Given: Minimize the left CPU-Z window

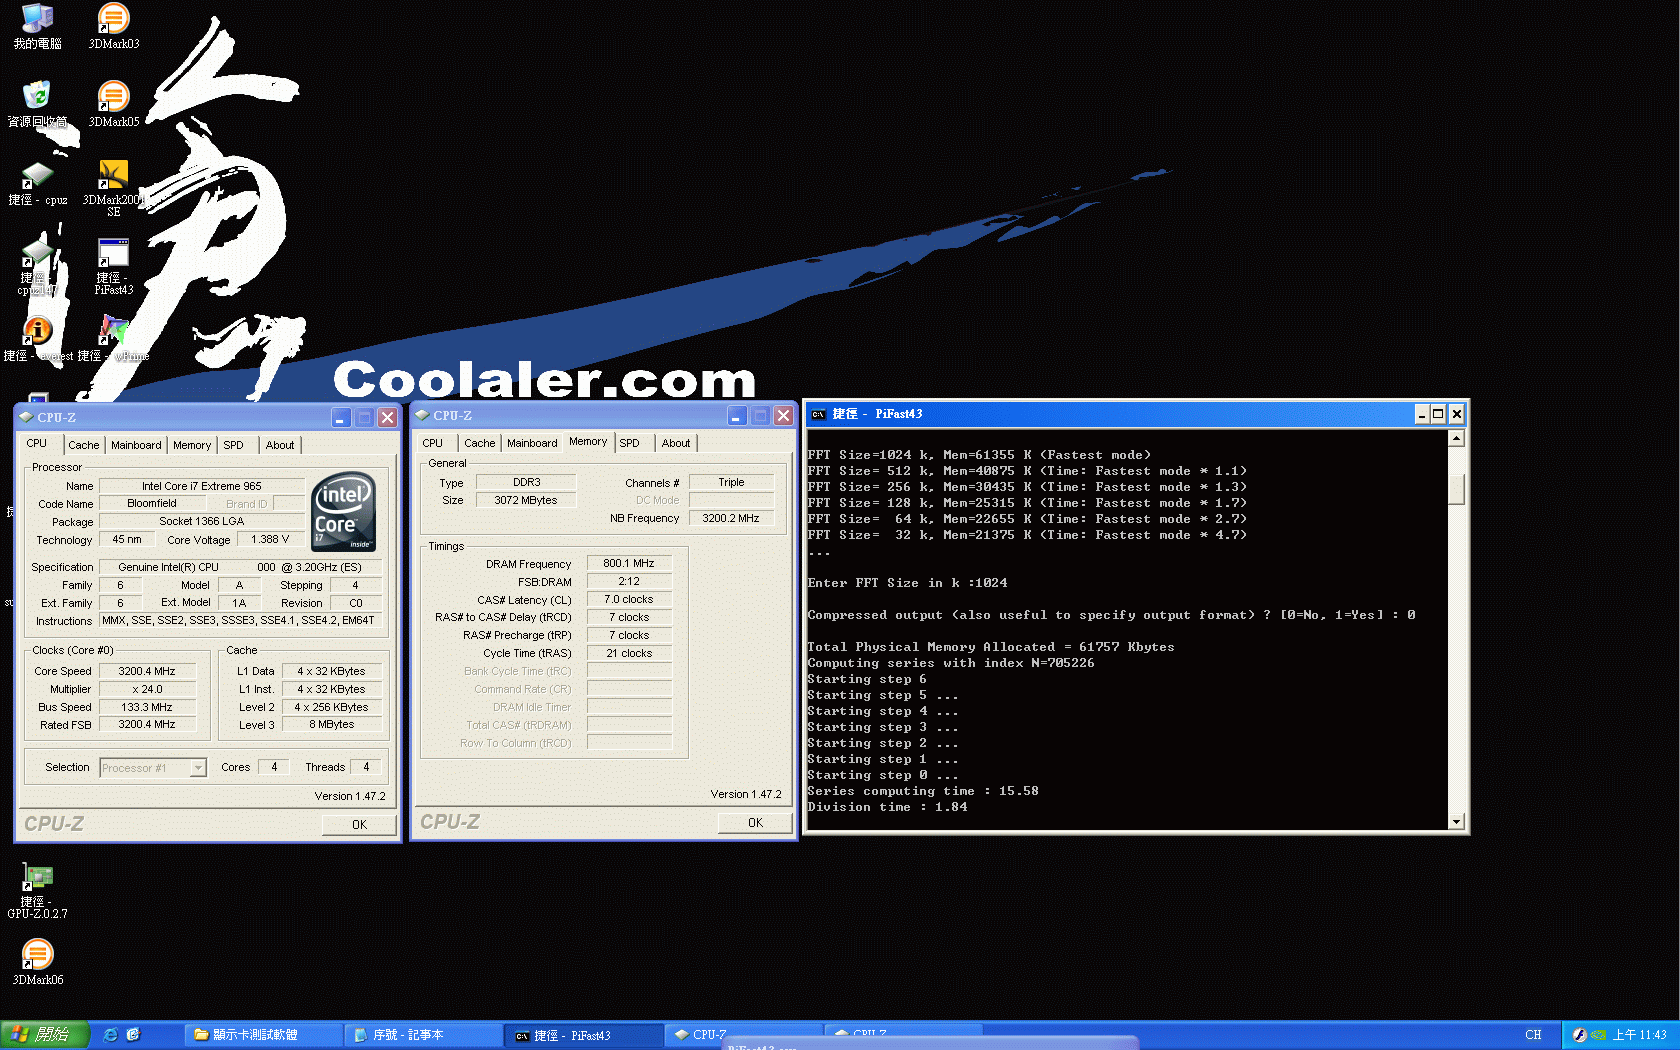Looking at the screenshot, I should 341,417.
